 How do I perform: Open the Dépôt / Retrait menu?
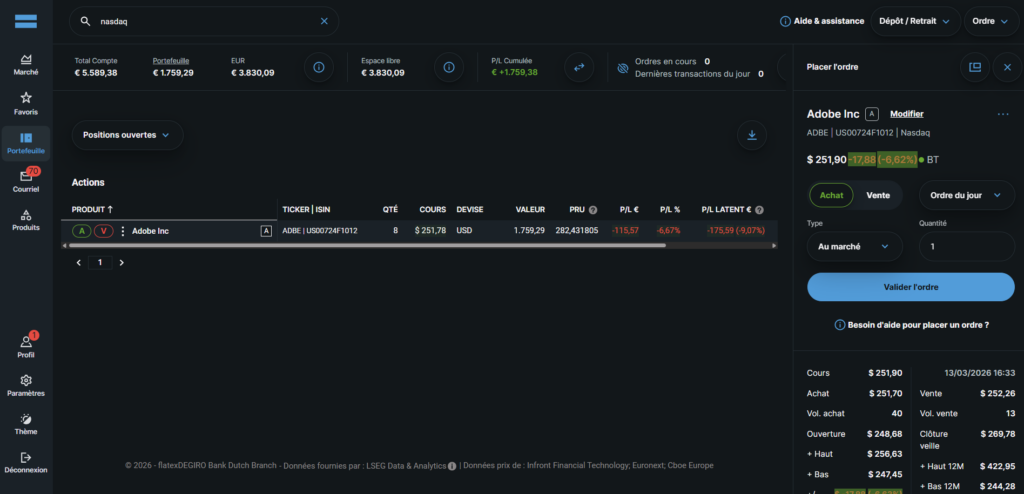914,21
